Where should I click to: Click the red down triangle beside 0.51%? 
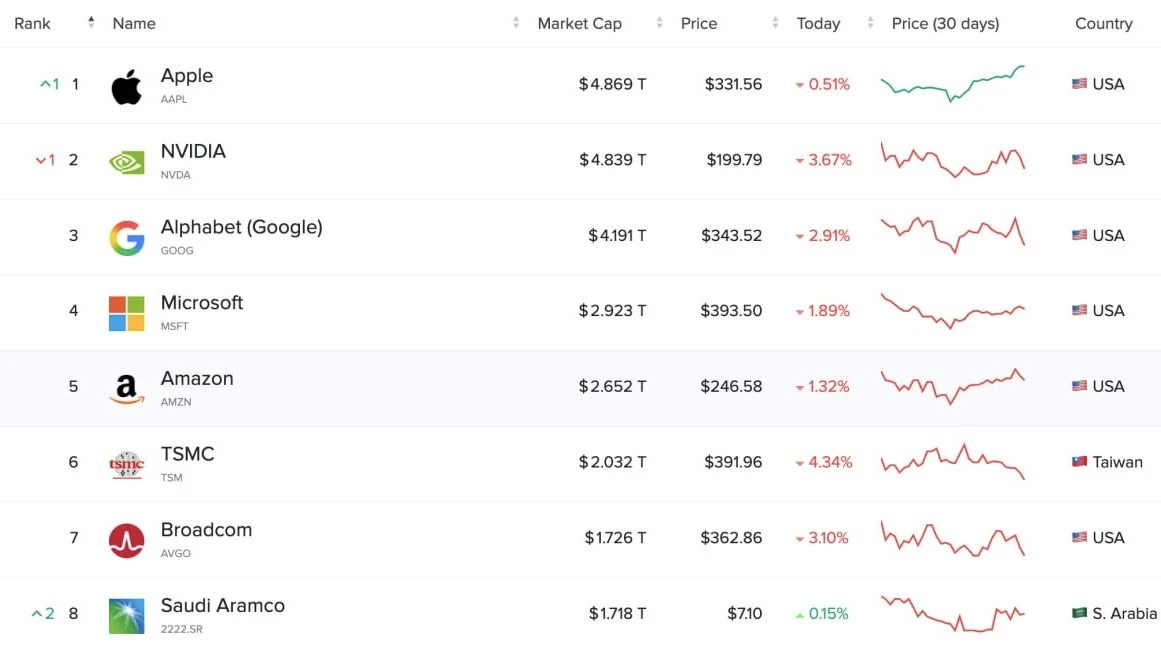800,85
